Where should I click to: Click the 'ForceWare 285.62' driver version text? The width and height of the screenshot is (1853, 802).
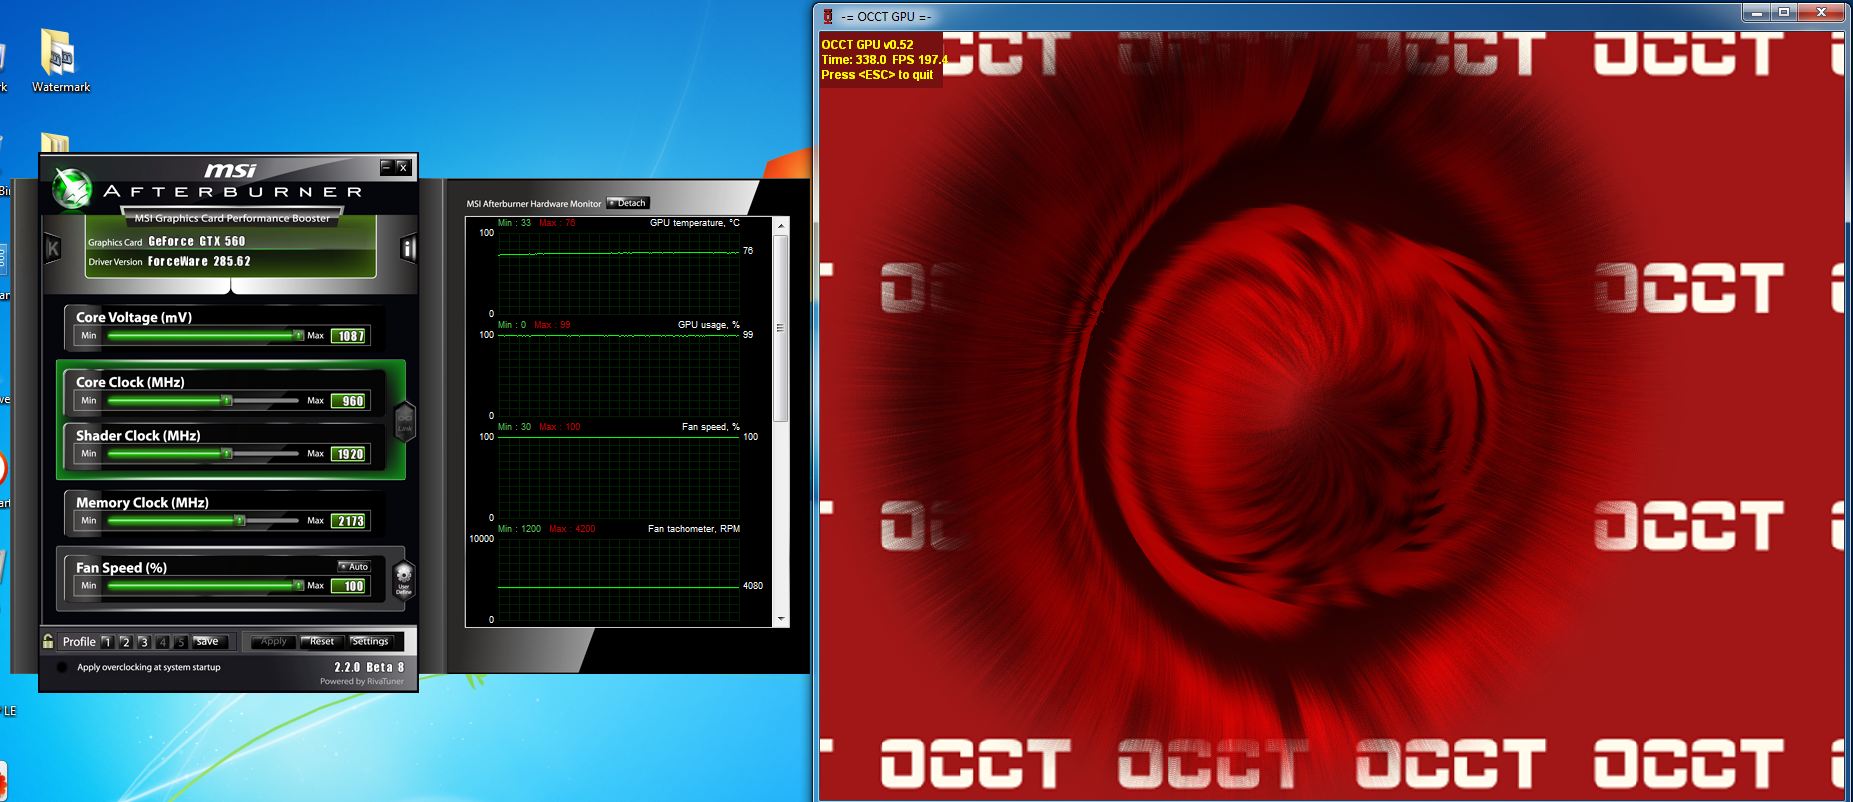coord(199,261)
